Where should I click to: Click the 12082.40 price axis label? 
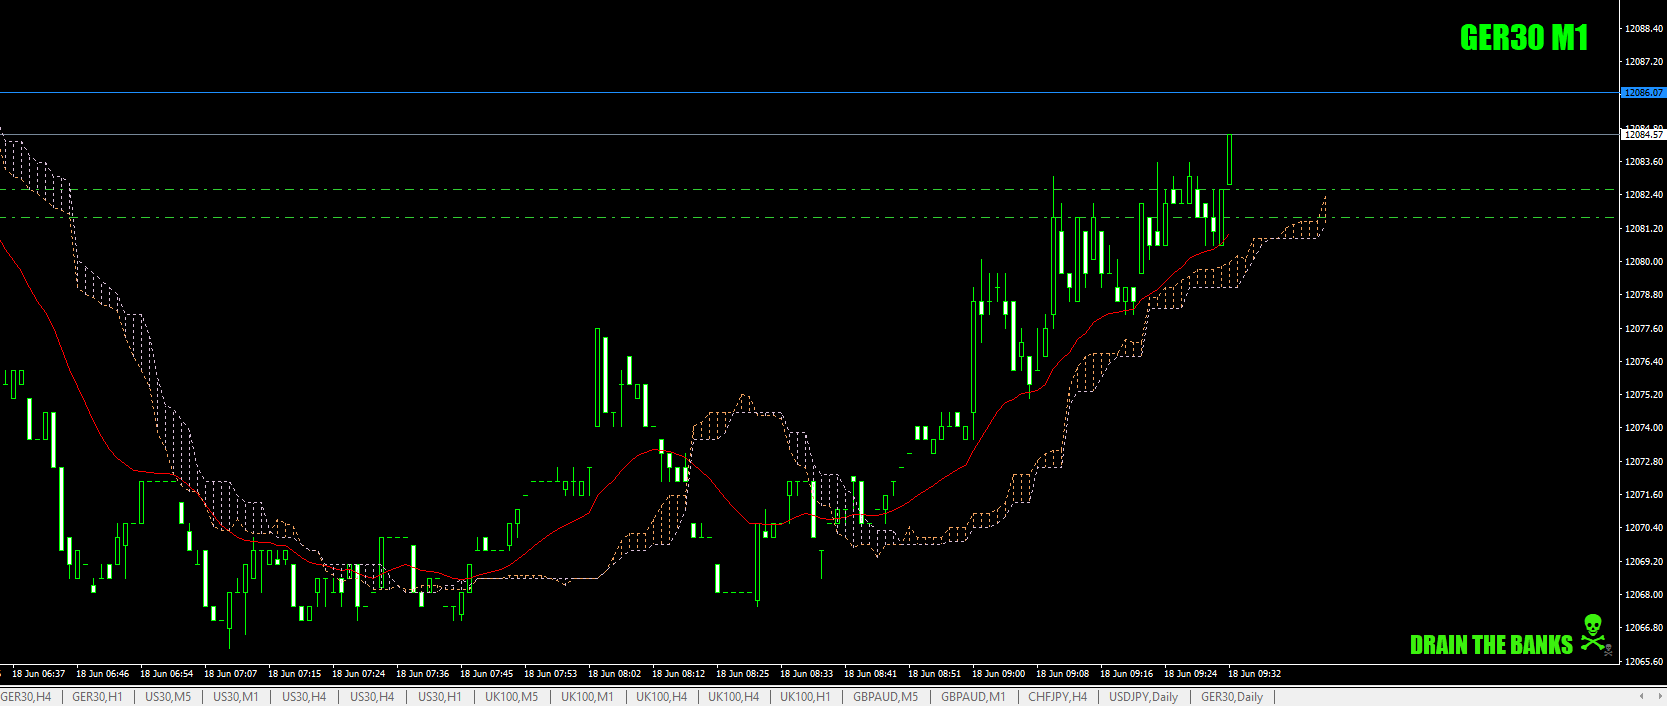(1644, 195)
